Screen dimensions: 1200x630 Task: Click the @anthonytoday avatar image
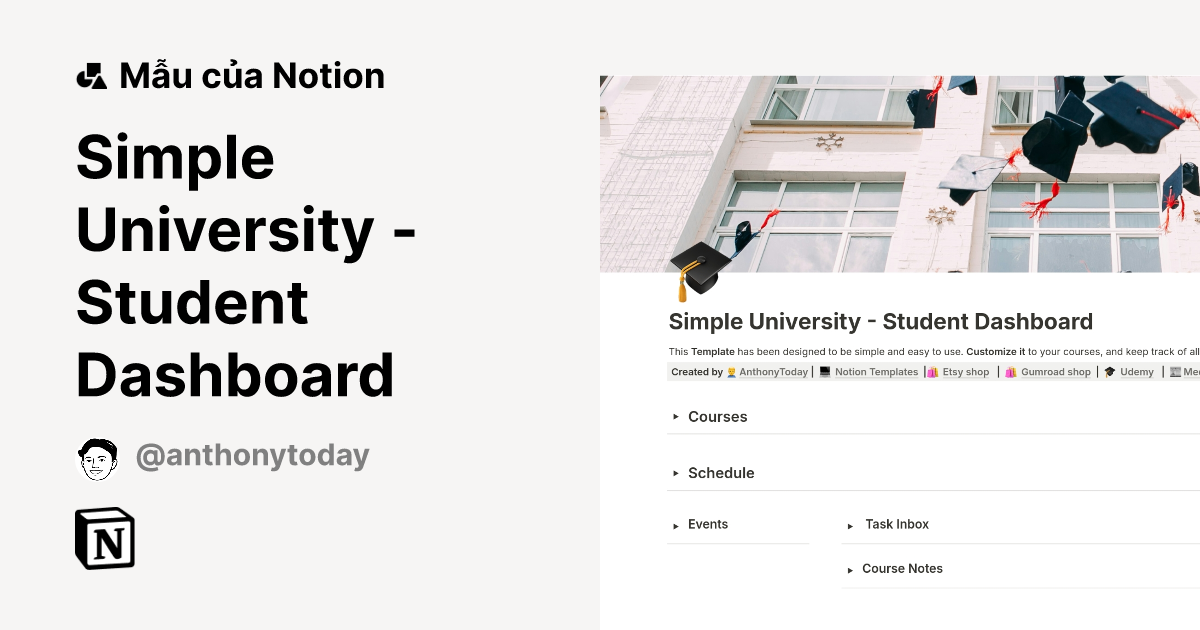98,455
